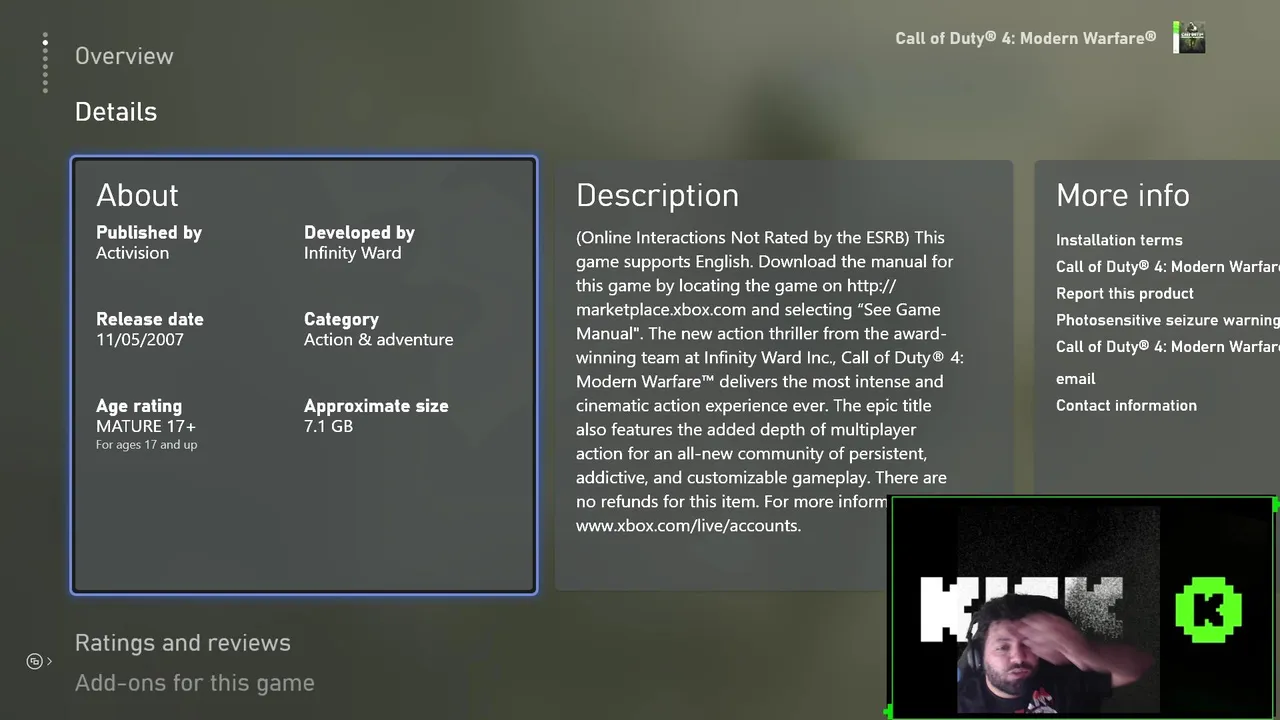The height and width of the screenshot is (720, 1280).
Task: Click the 'Published by' label
Action: [149, 233]
